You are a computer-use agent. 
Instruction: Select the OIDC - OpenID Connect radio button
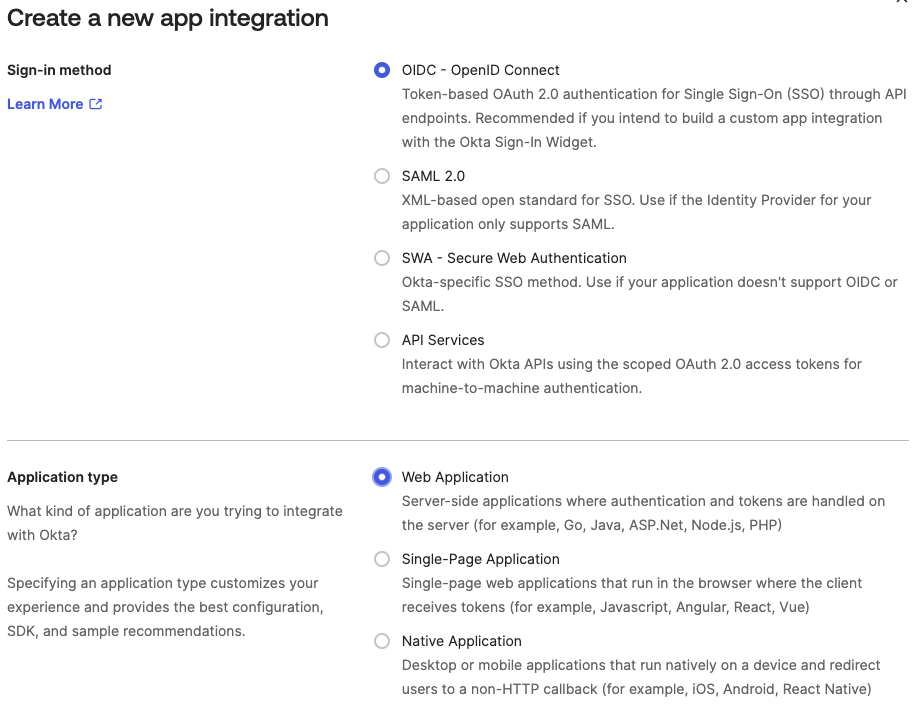381,70
